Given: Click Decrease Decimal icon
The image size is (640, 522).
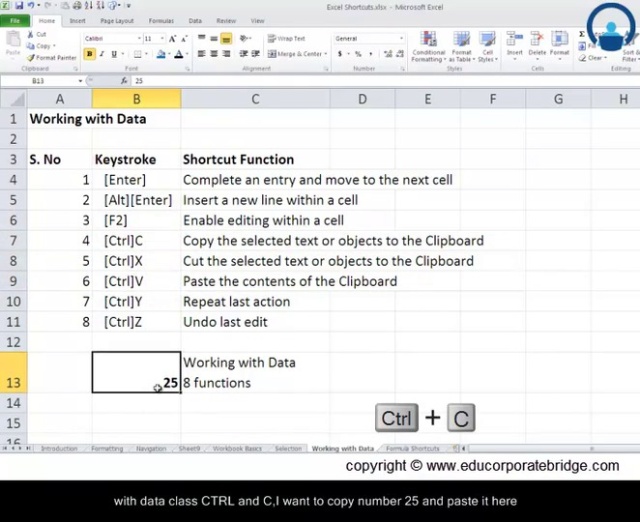Looking at the screenshot, I should (400, 54).
